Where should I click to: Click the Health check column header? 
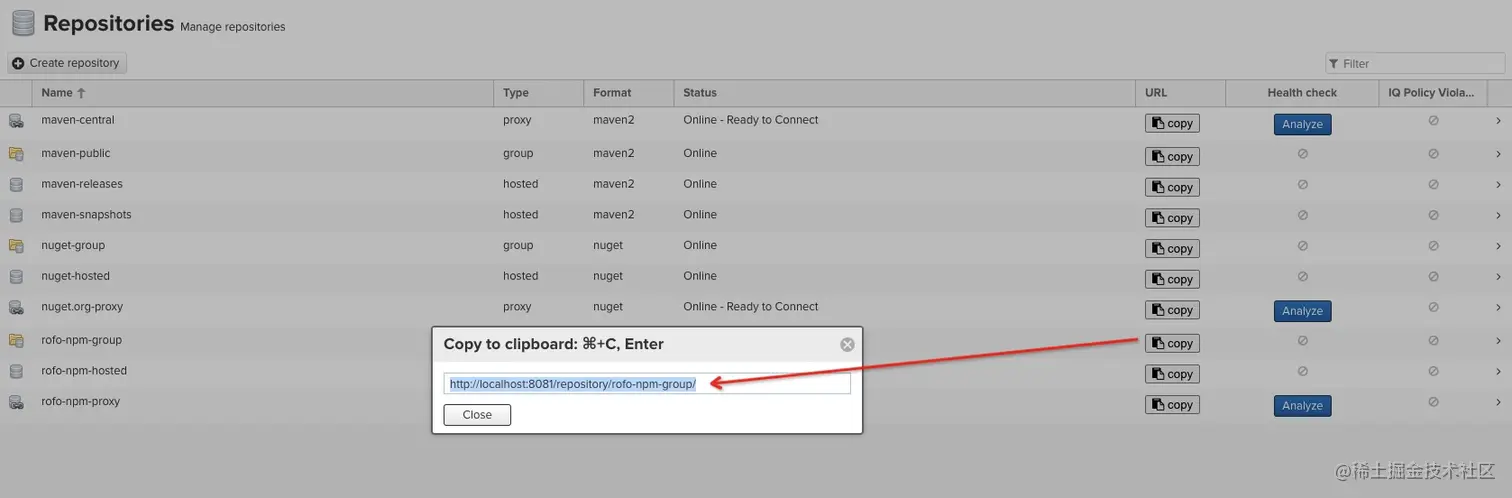1302,93
